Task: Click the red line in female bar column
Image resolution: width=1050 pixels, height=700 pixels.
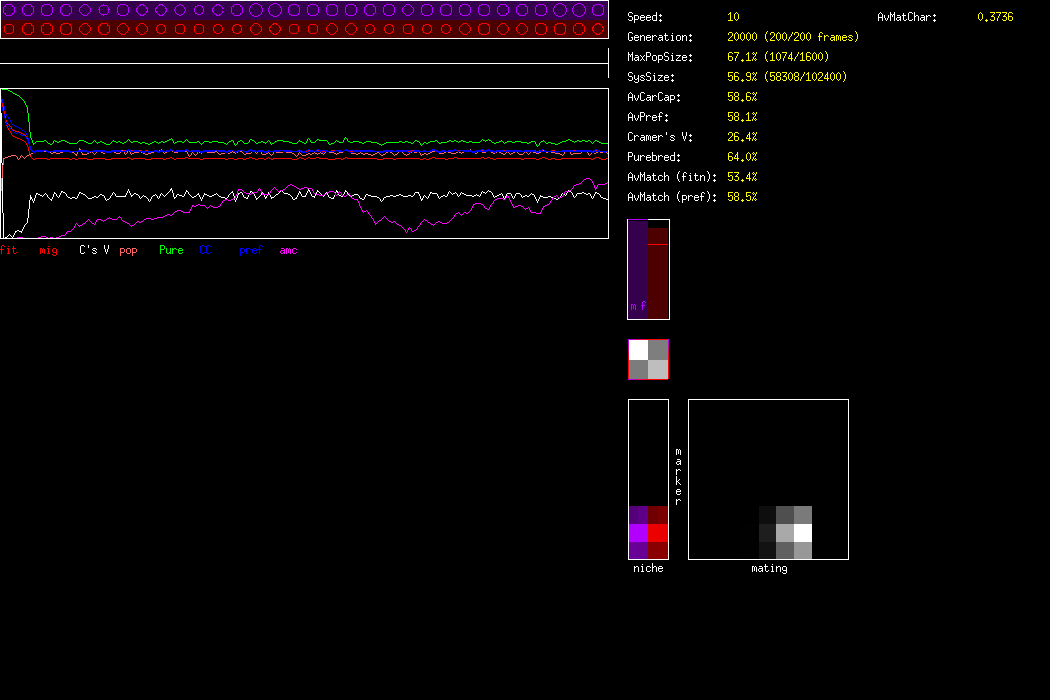Action: [657, 244]
